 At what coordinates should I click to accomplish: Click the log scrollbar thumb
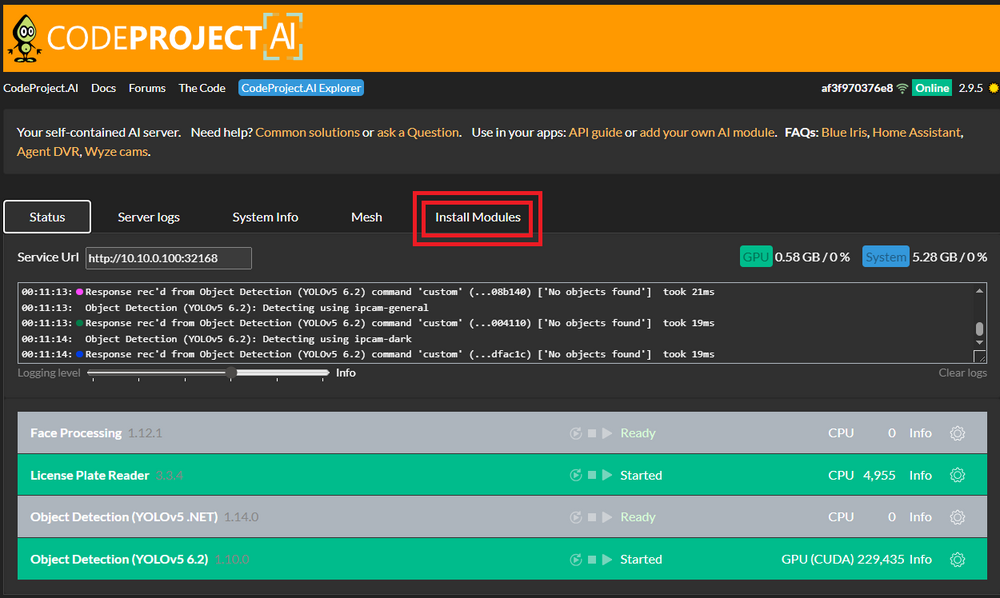point(979,329)
